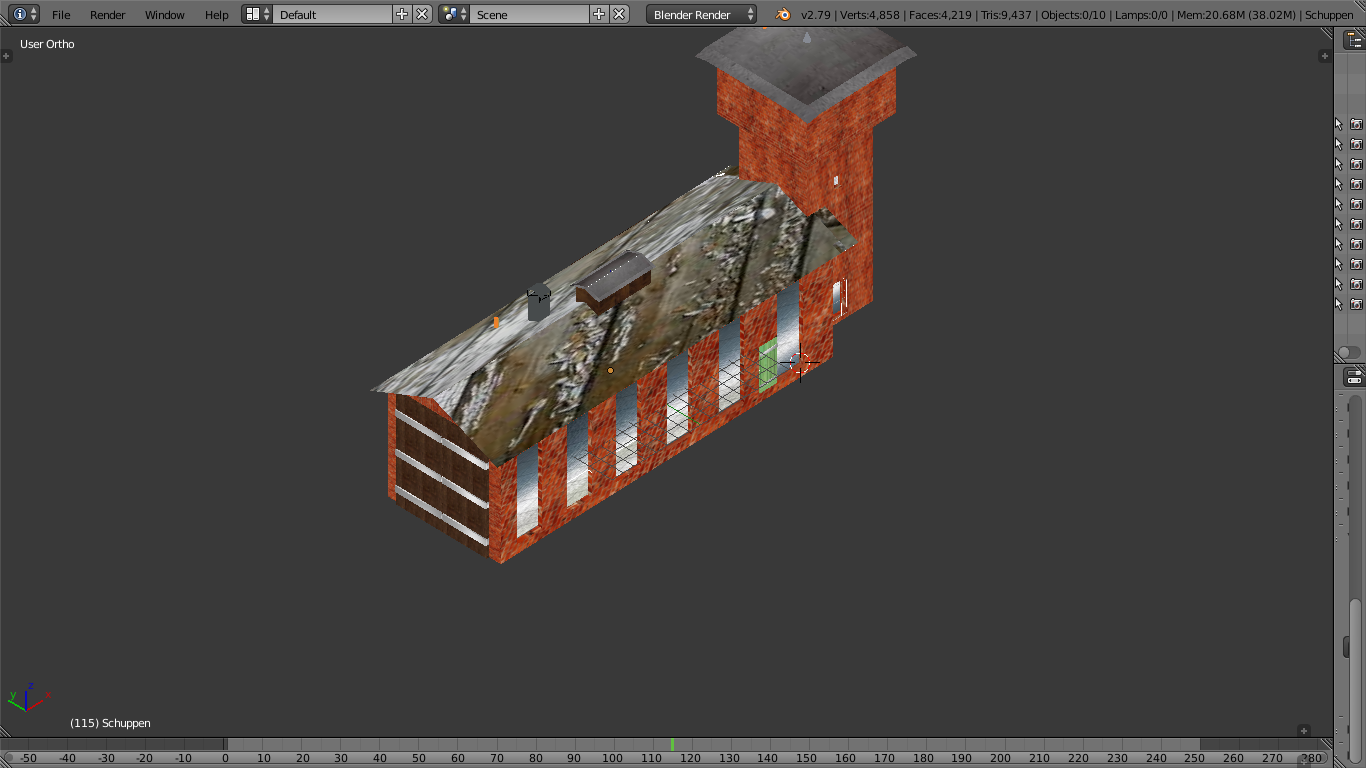Expand the viewport properties panel with top-right plus
The width and height of the screenshot is (1366, 768).
click(1325, 56)
